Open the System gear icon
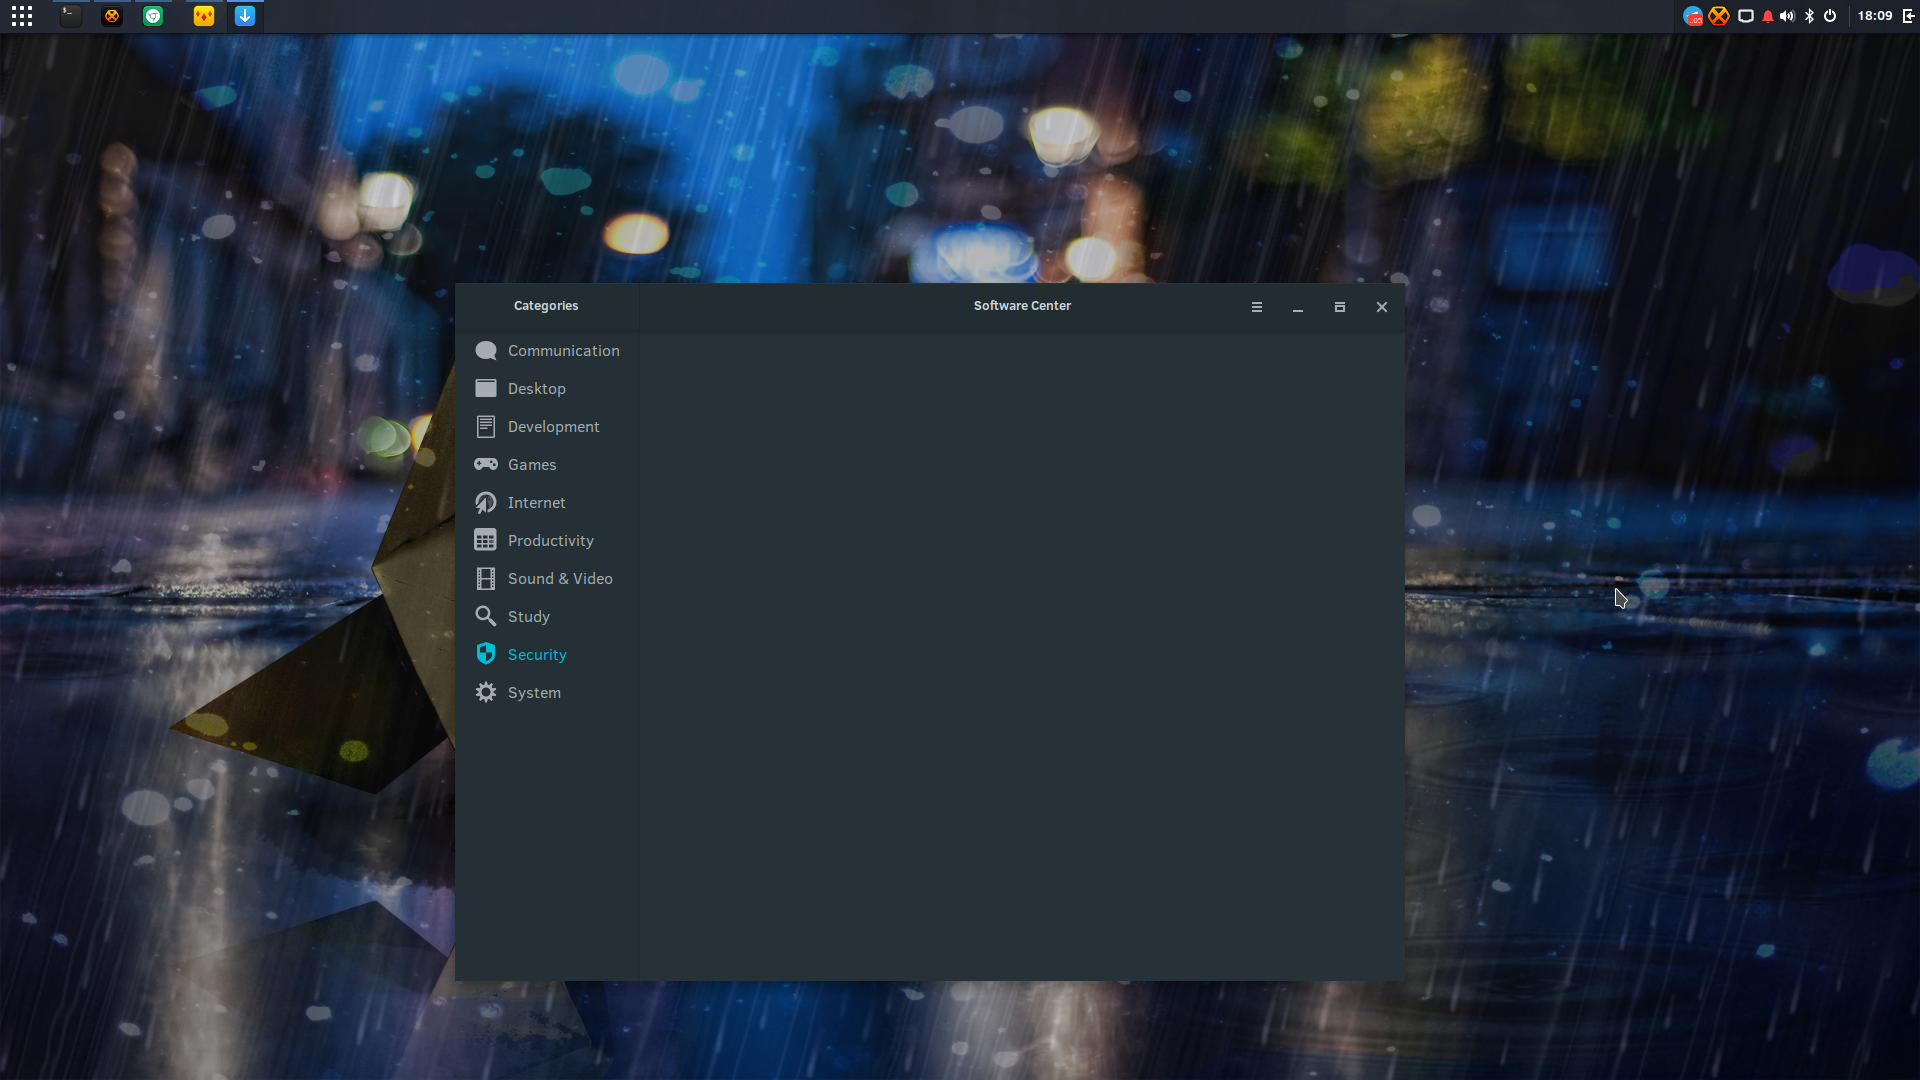Viewport: 1920px width, 1080px height. click(x=486, y=693)
